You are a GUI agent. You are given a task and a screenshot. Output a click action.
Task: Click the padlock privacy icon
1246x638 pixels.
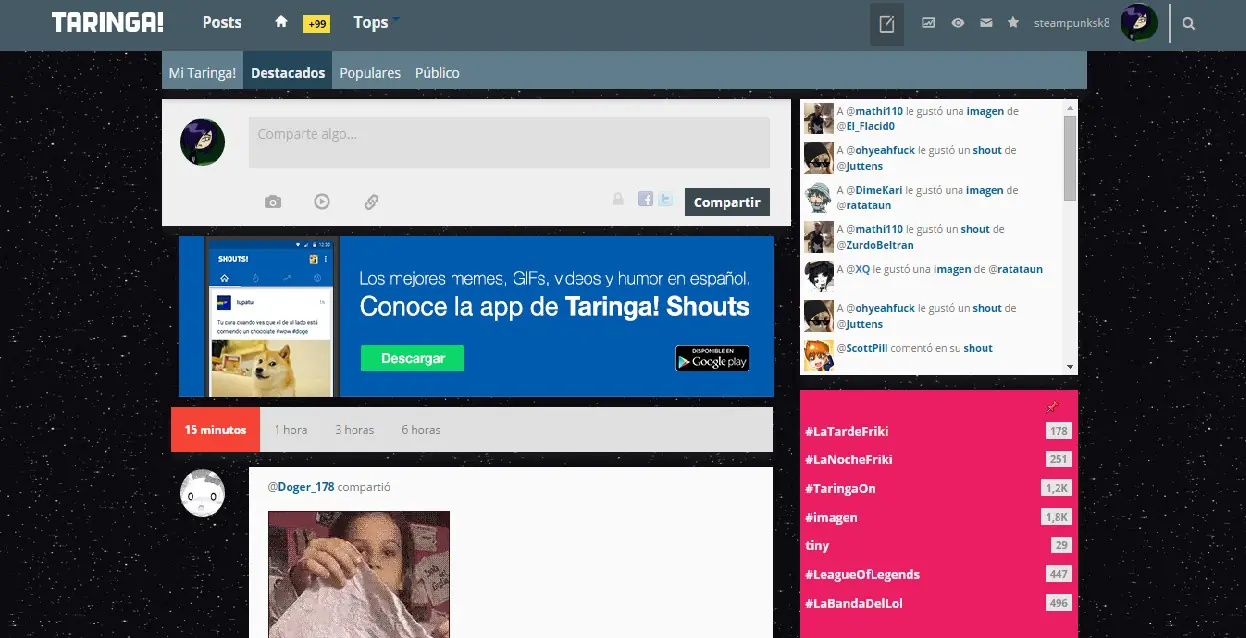pyautogui.click(x=619, y=199)
